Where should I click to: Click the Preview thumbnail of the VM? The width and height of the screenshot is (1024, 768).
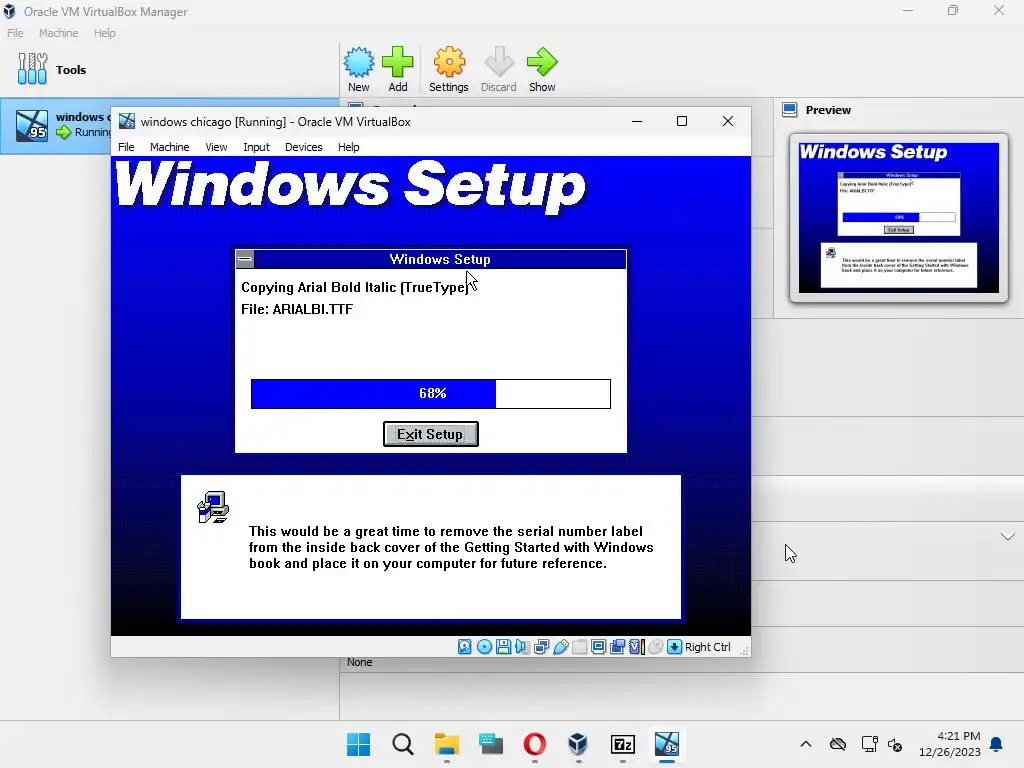pos(899,217)
